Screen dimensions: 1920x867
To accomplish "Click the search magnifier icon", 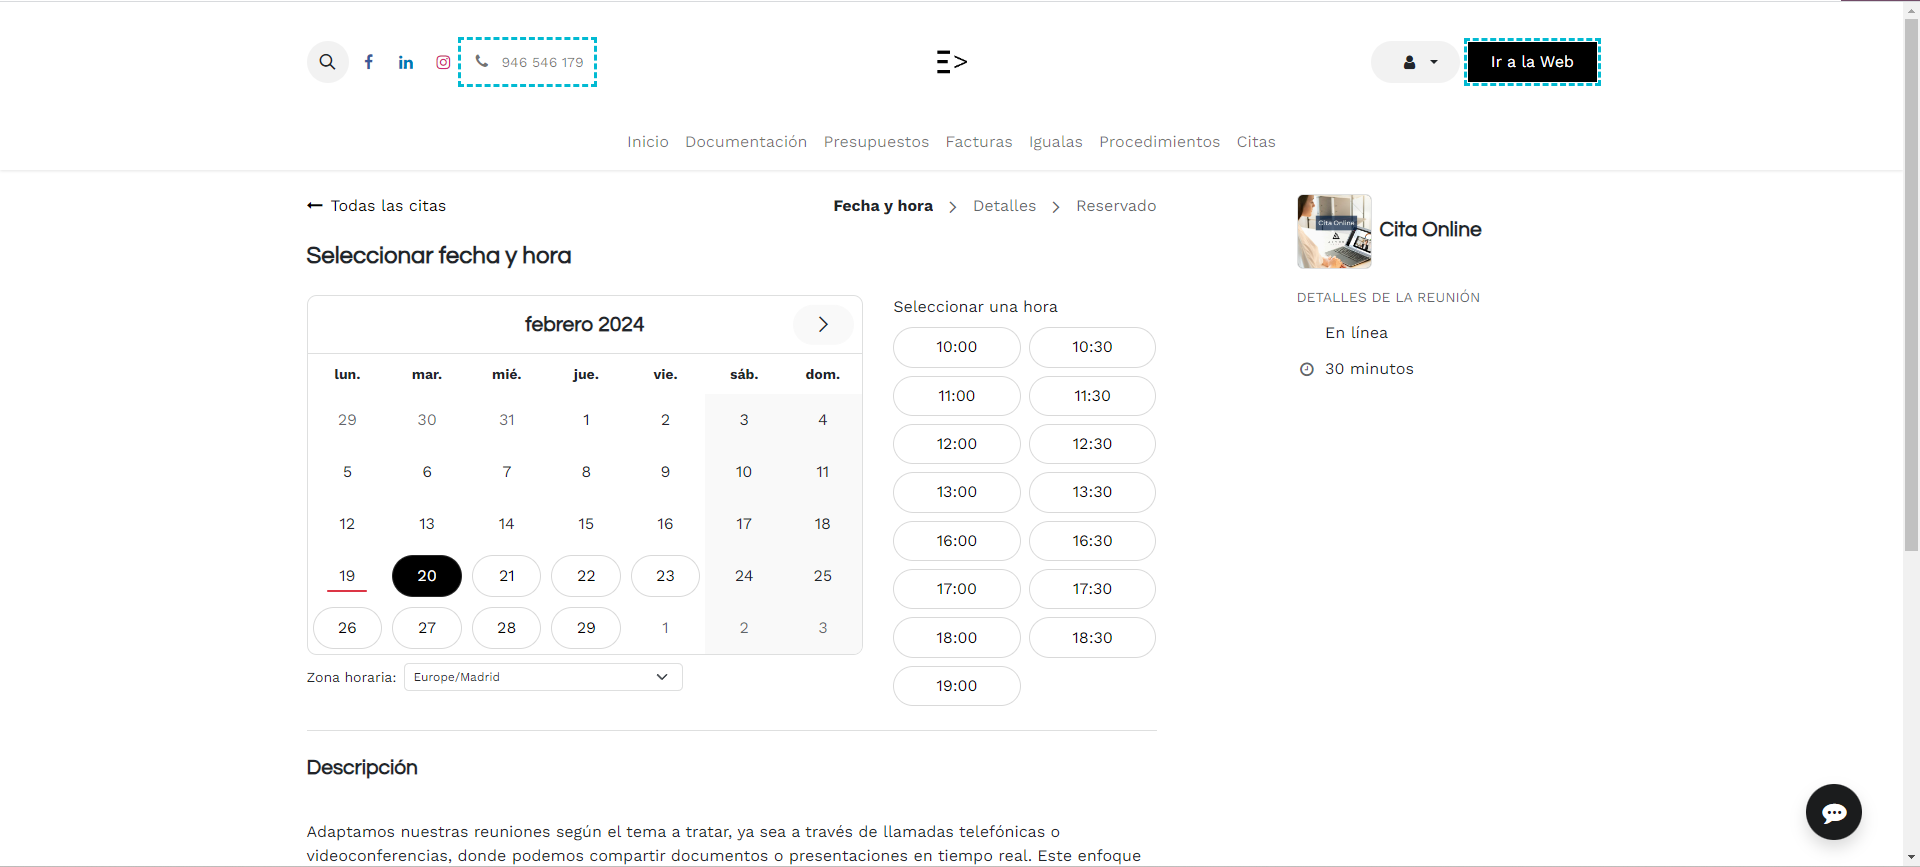I will 327,62.
